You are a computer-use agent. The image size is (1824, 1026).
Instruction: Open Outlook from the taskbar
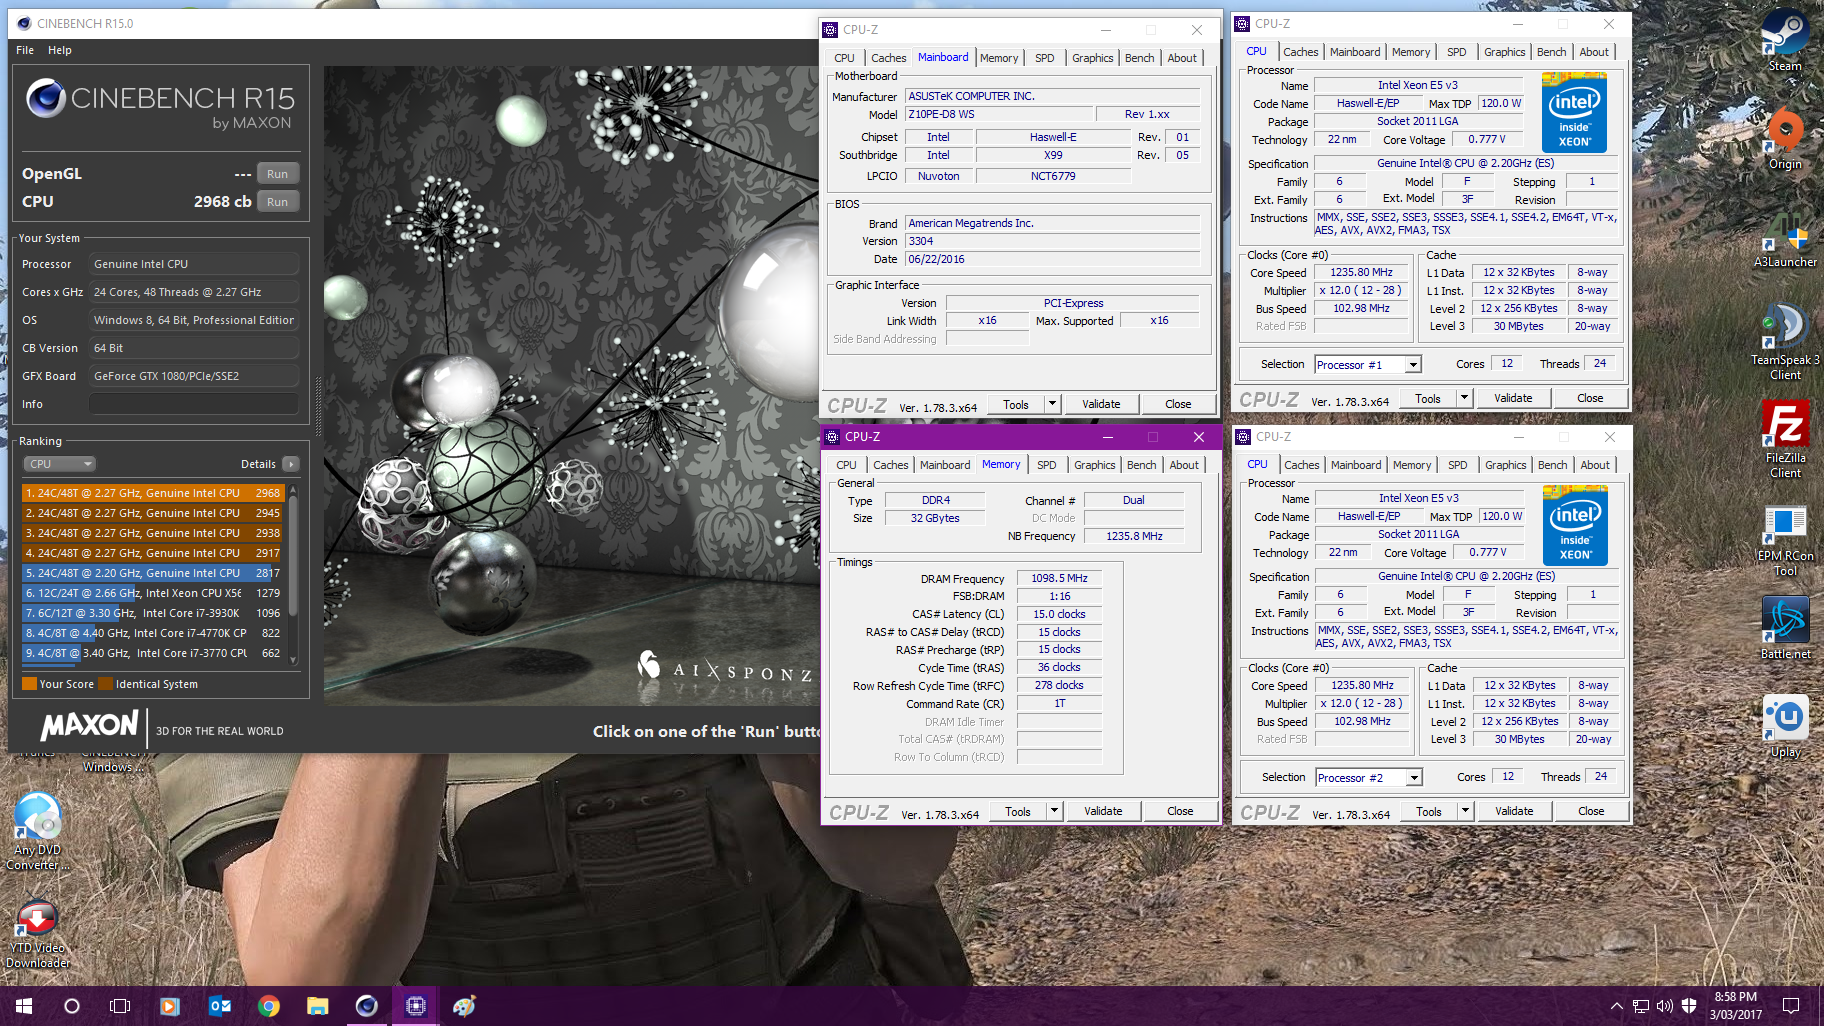[220, 1006]
